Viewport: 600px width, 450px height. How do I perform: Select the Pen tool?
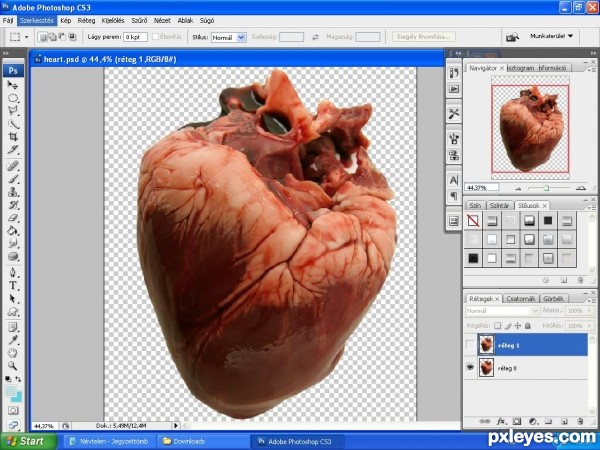(x=13, y=272)
